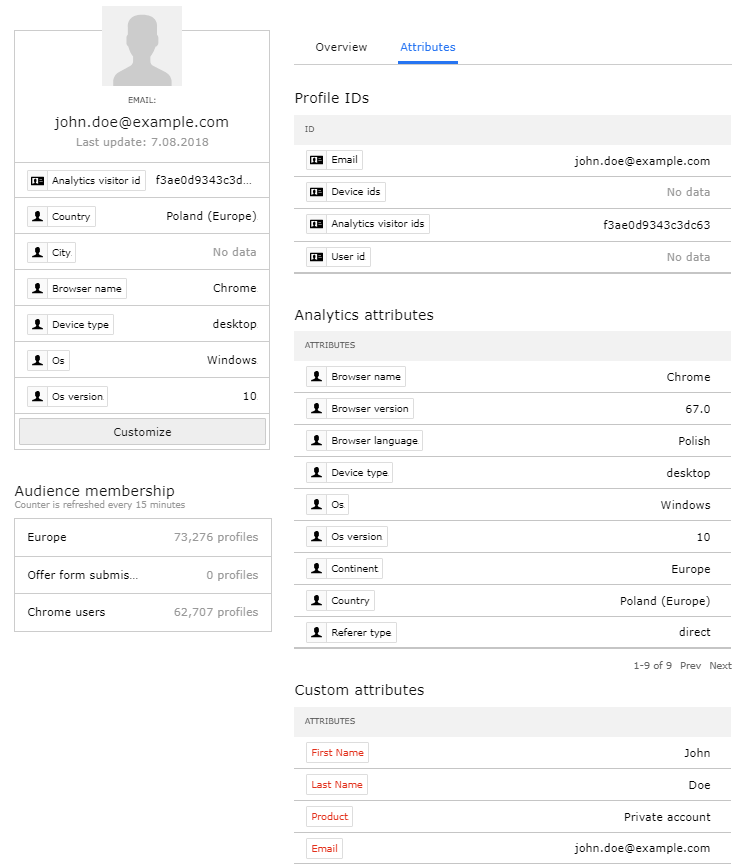Click person icon next to Browser language
This screenshot has width=738, height=864.
pyautogui.click(x=317, y=441)
